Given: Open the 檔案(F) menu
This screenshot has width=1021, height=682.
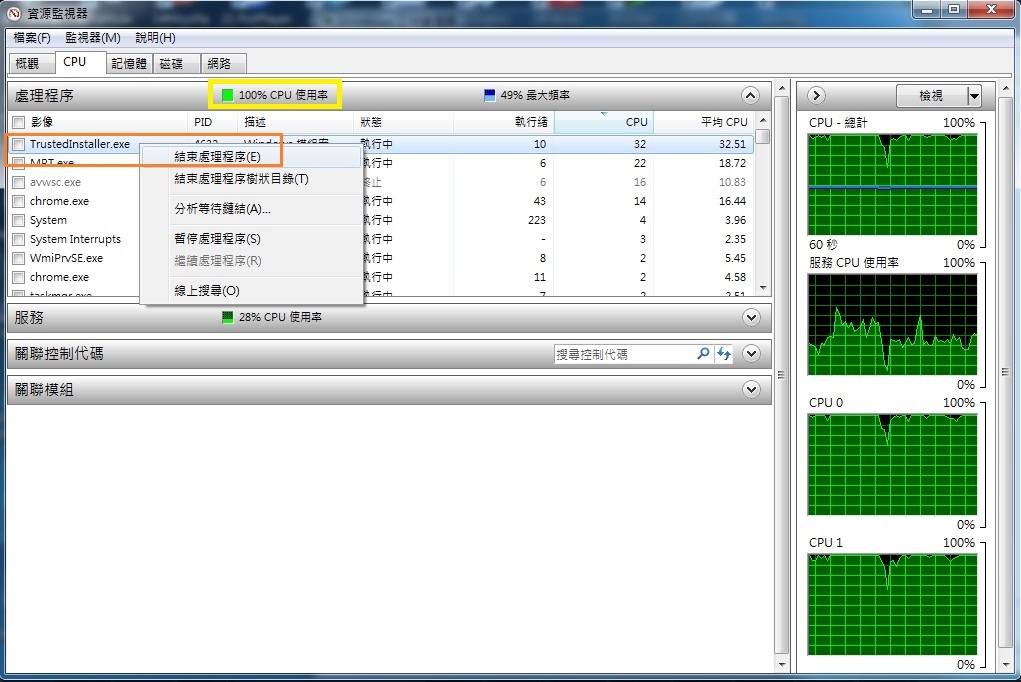Looking at the screenshot, I should click(32, 38).
